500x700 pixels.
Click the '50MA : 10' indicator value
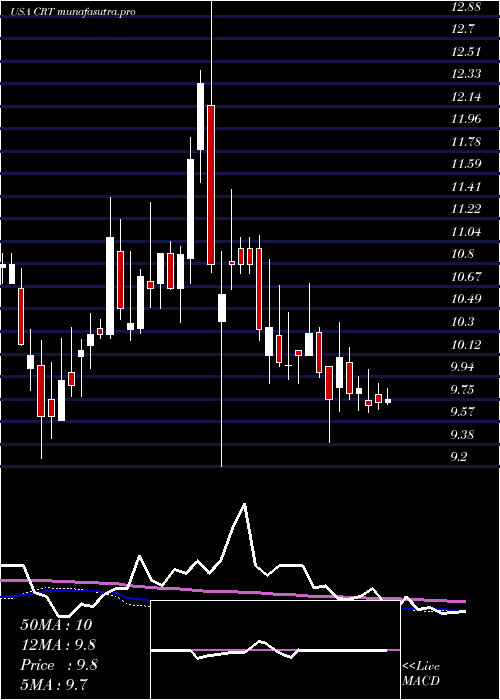click(56, 625)
